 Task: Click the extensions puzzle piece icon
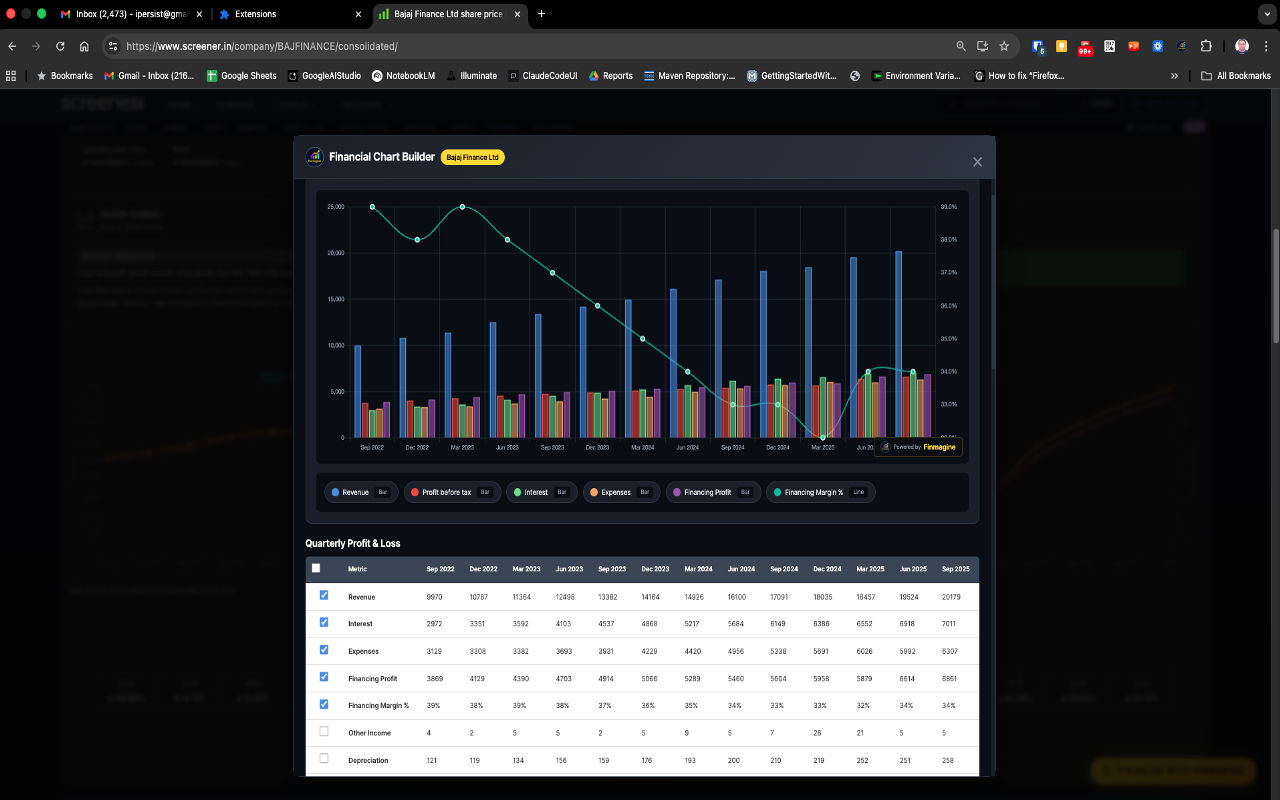click(x=1207, y=46)
